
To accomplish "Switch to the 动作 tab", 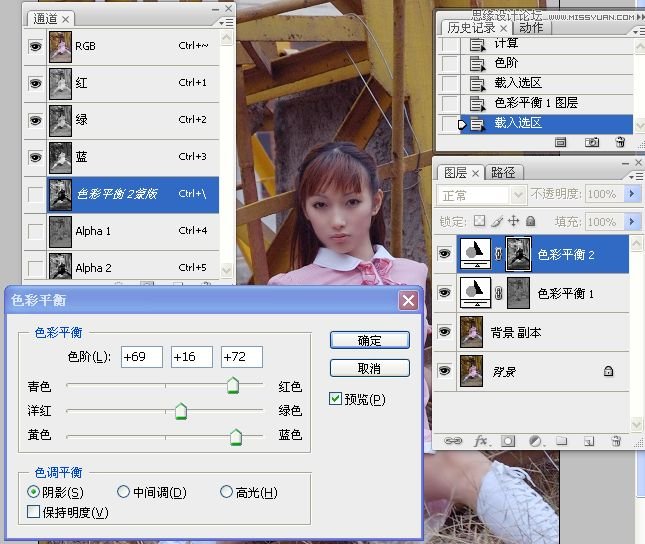I will [x=531, y=28].
